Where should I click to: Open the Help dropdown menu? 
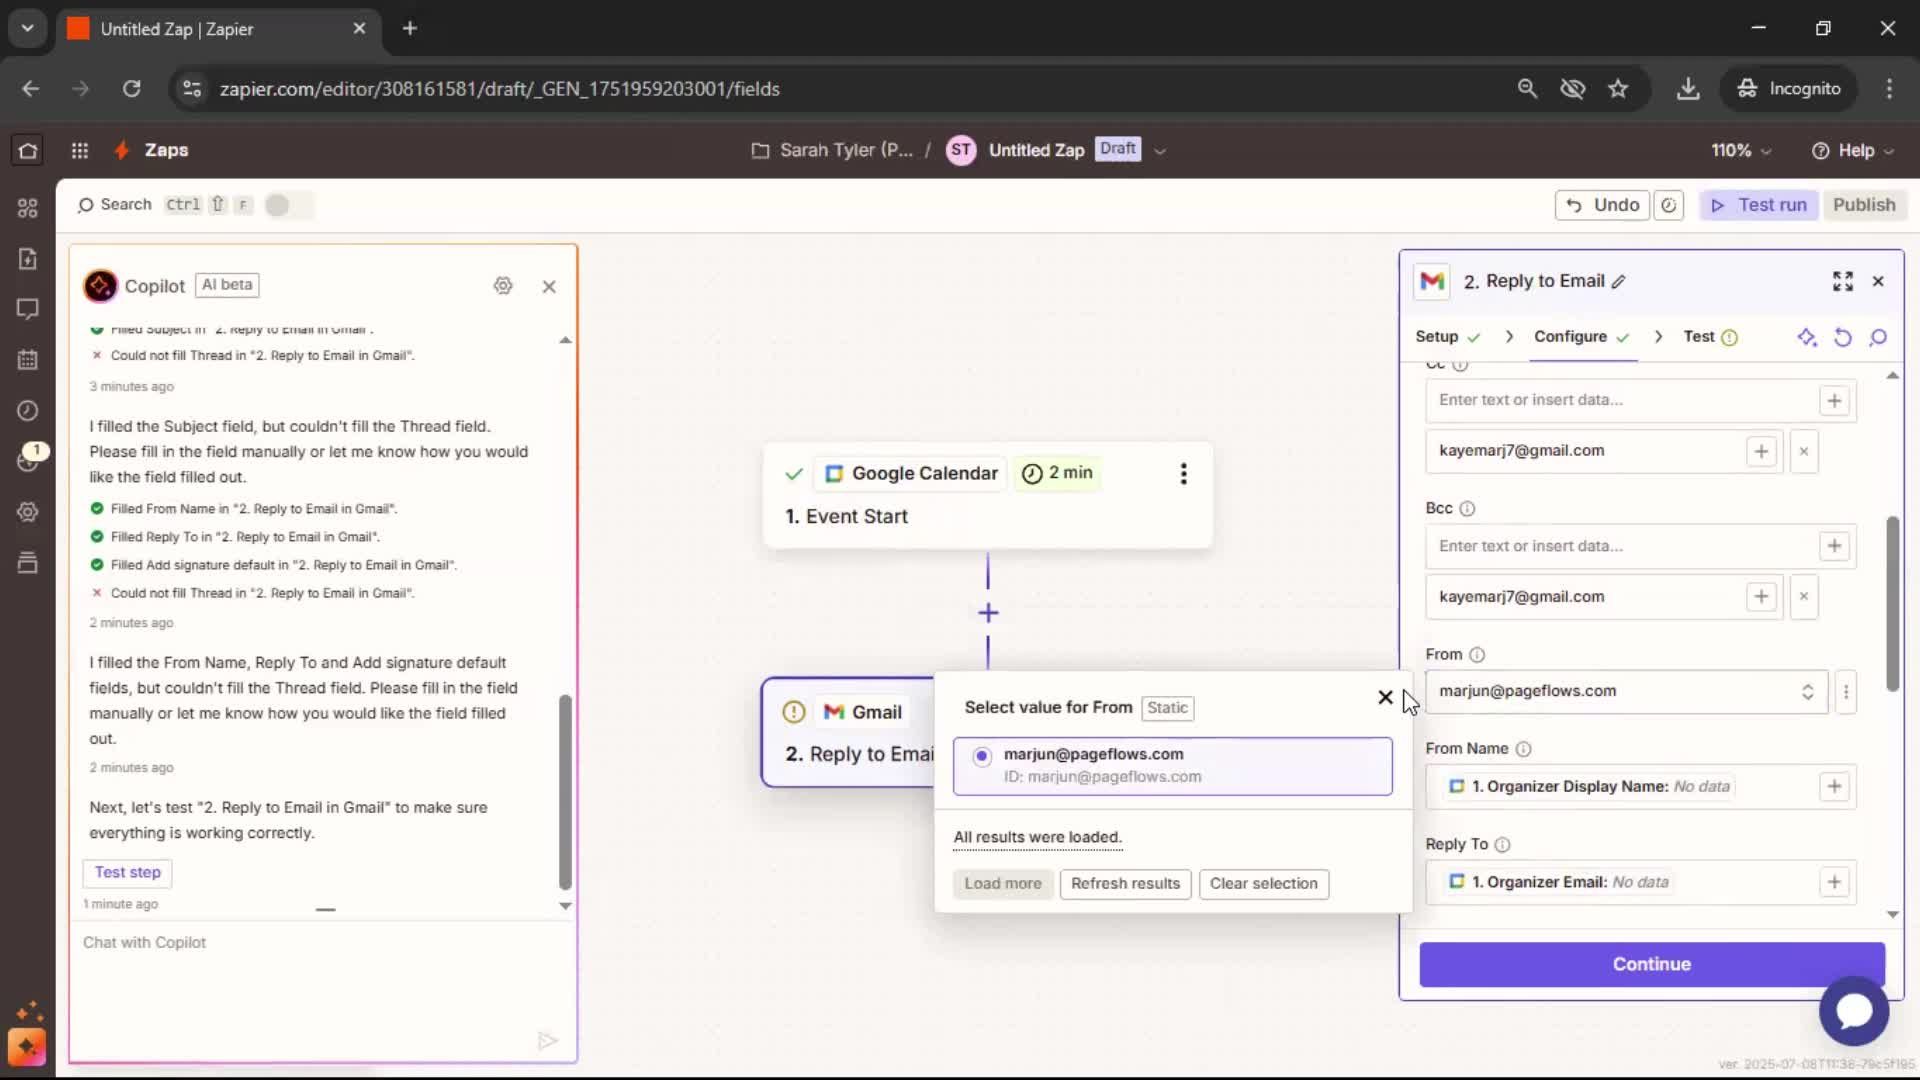click(x=1852, y=151)
